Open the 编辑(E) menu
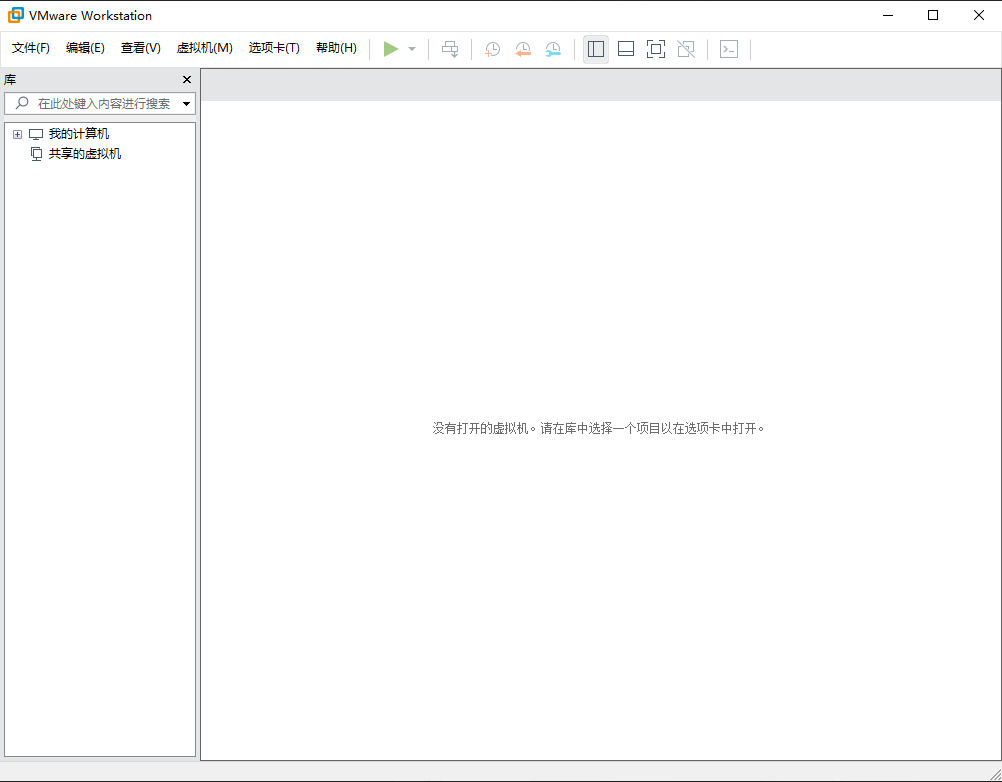This screenshot has height=782, width=1002. (85, 49)
